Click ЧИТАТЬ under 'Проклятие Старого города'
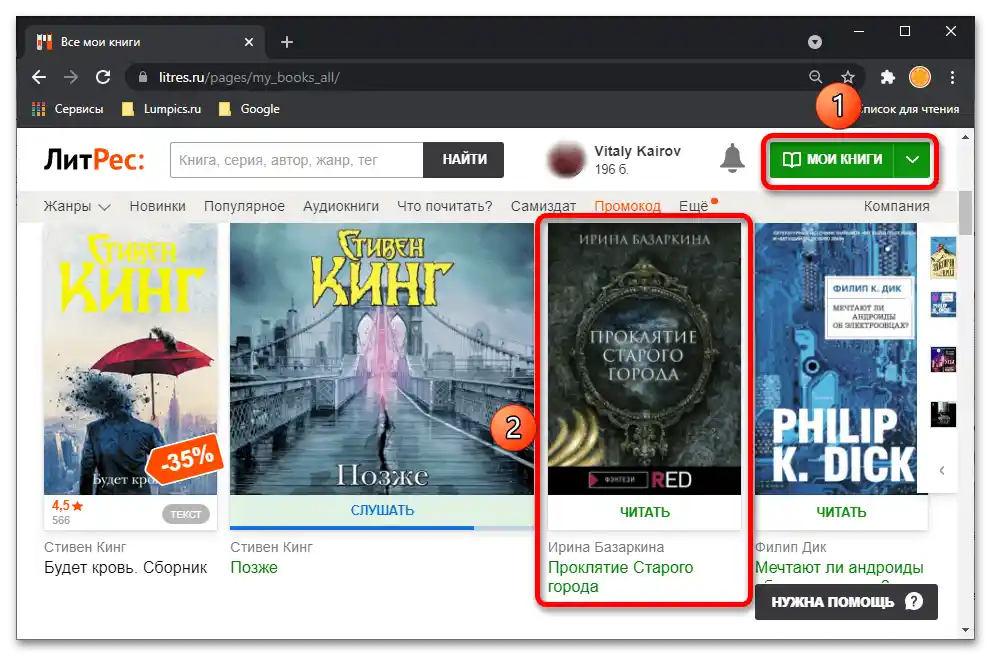Viewport: 991px width, 656px height. click(x=644, y=512)
